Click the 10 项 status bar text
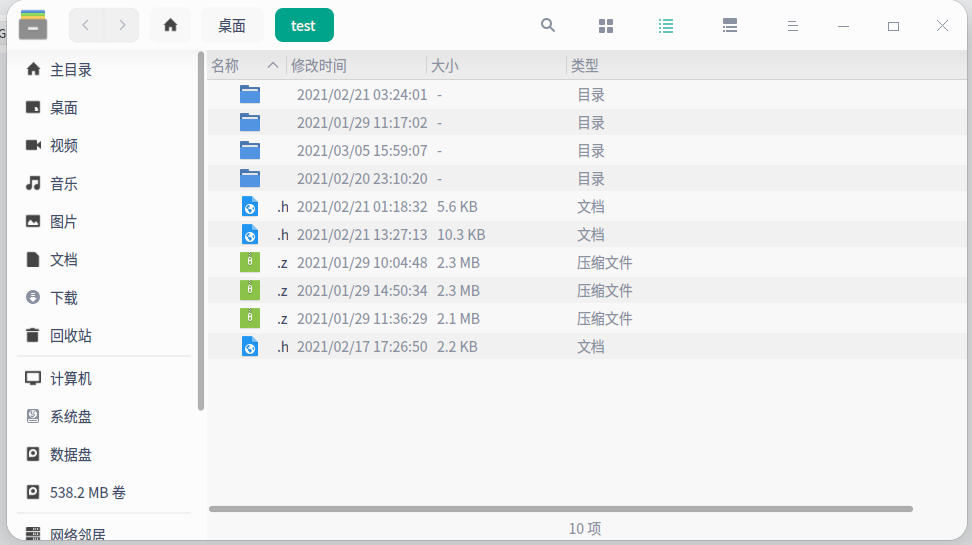Viewport: 972px width, 545px height. 585,528
